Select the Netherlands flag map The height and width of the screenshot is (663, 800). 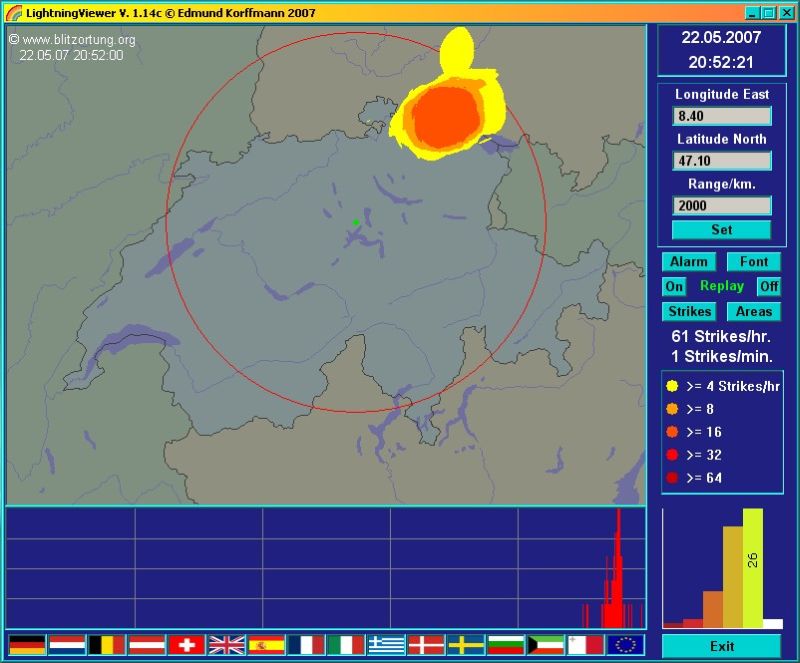coord(67,645)
